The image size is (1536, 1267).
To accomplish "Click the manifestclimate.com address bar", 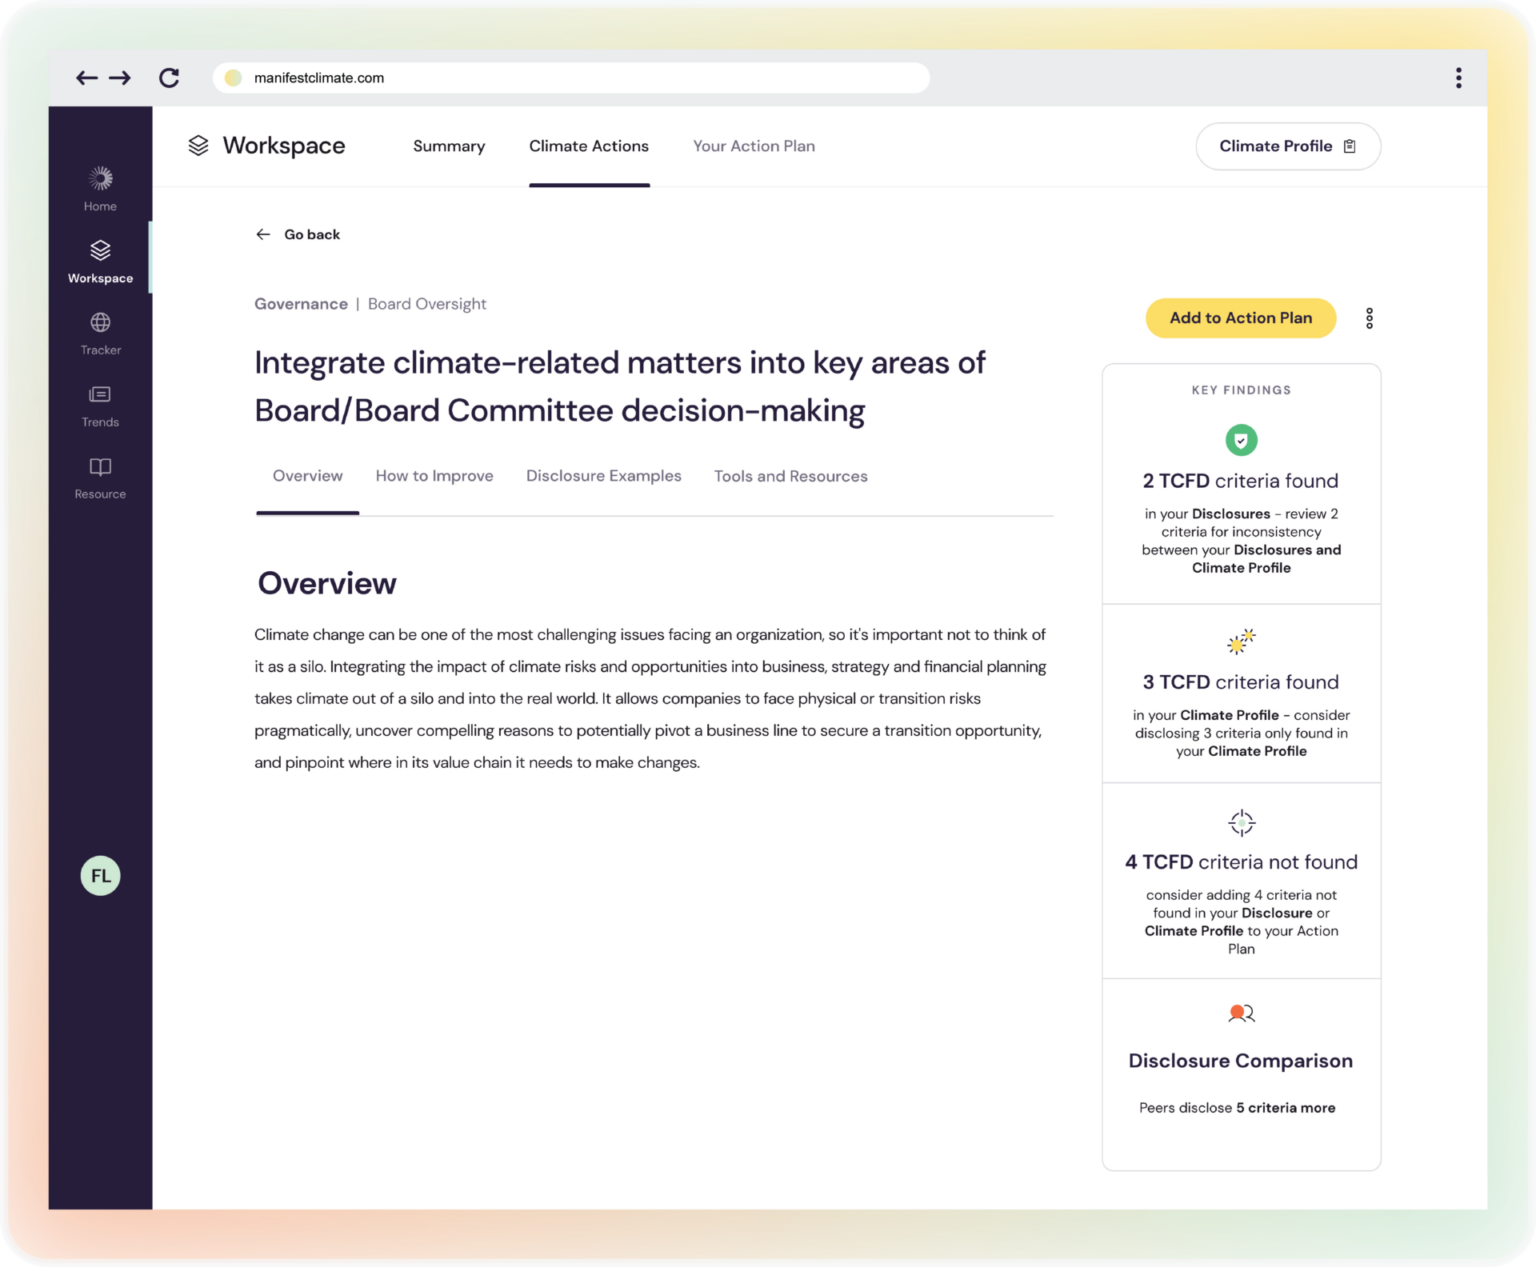I will pyautogui.click(x=570, y=78).
